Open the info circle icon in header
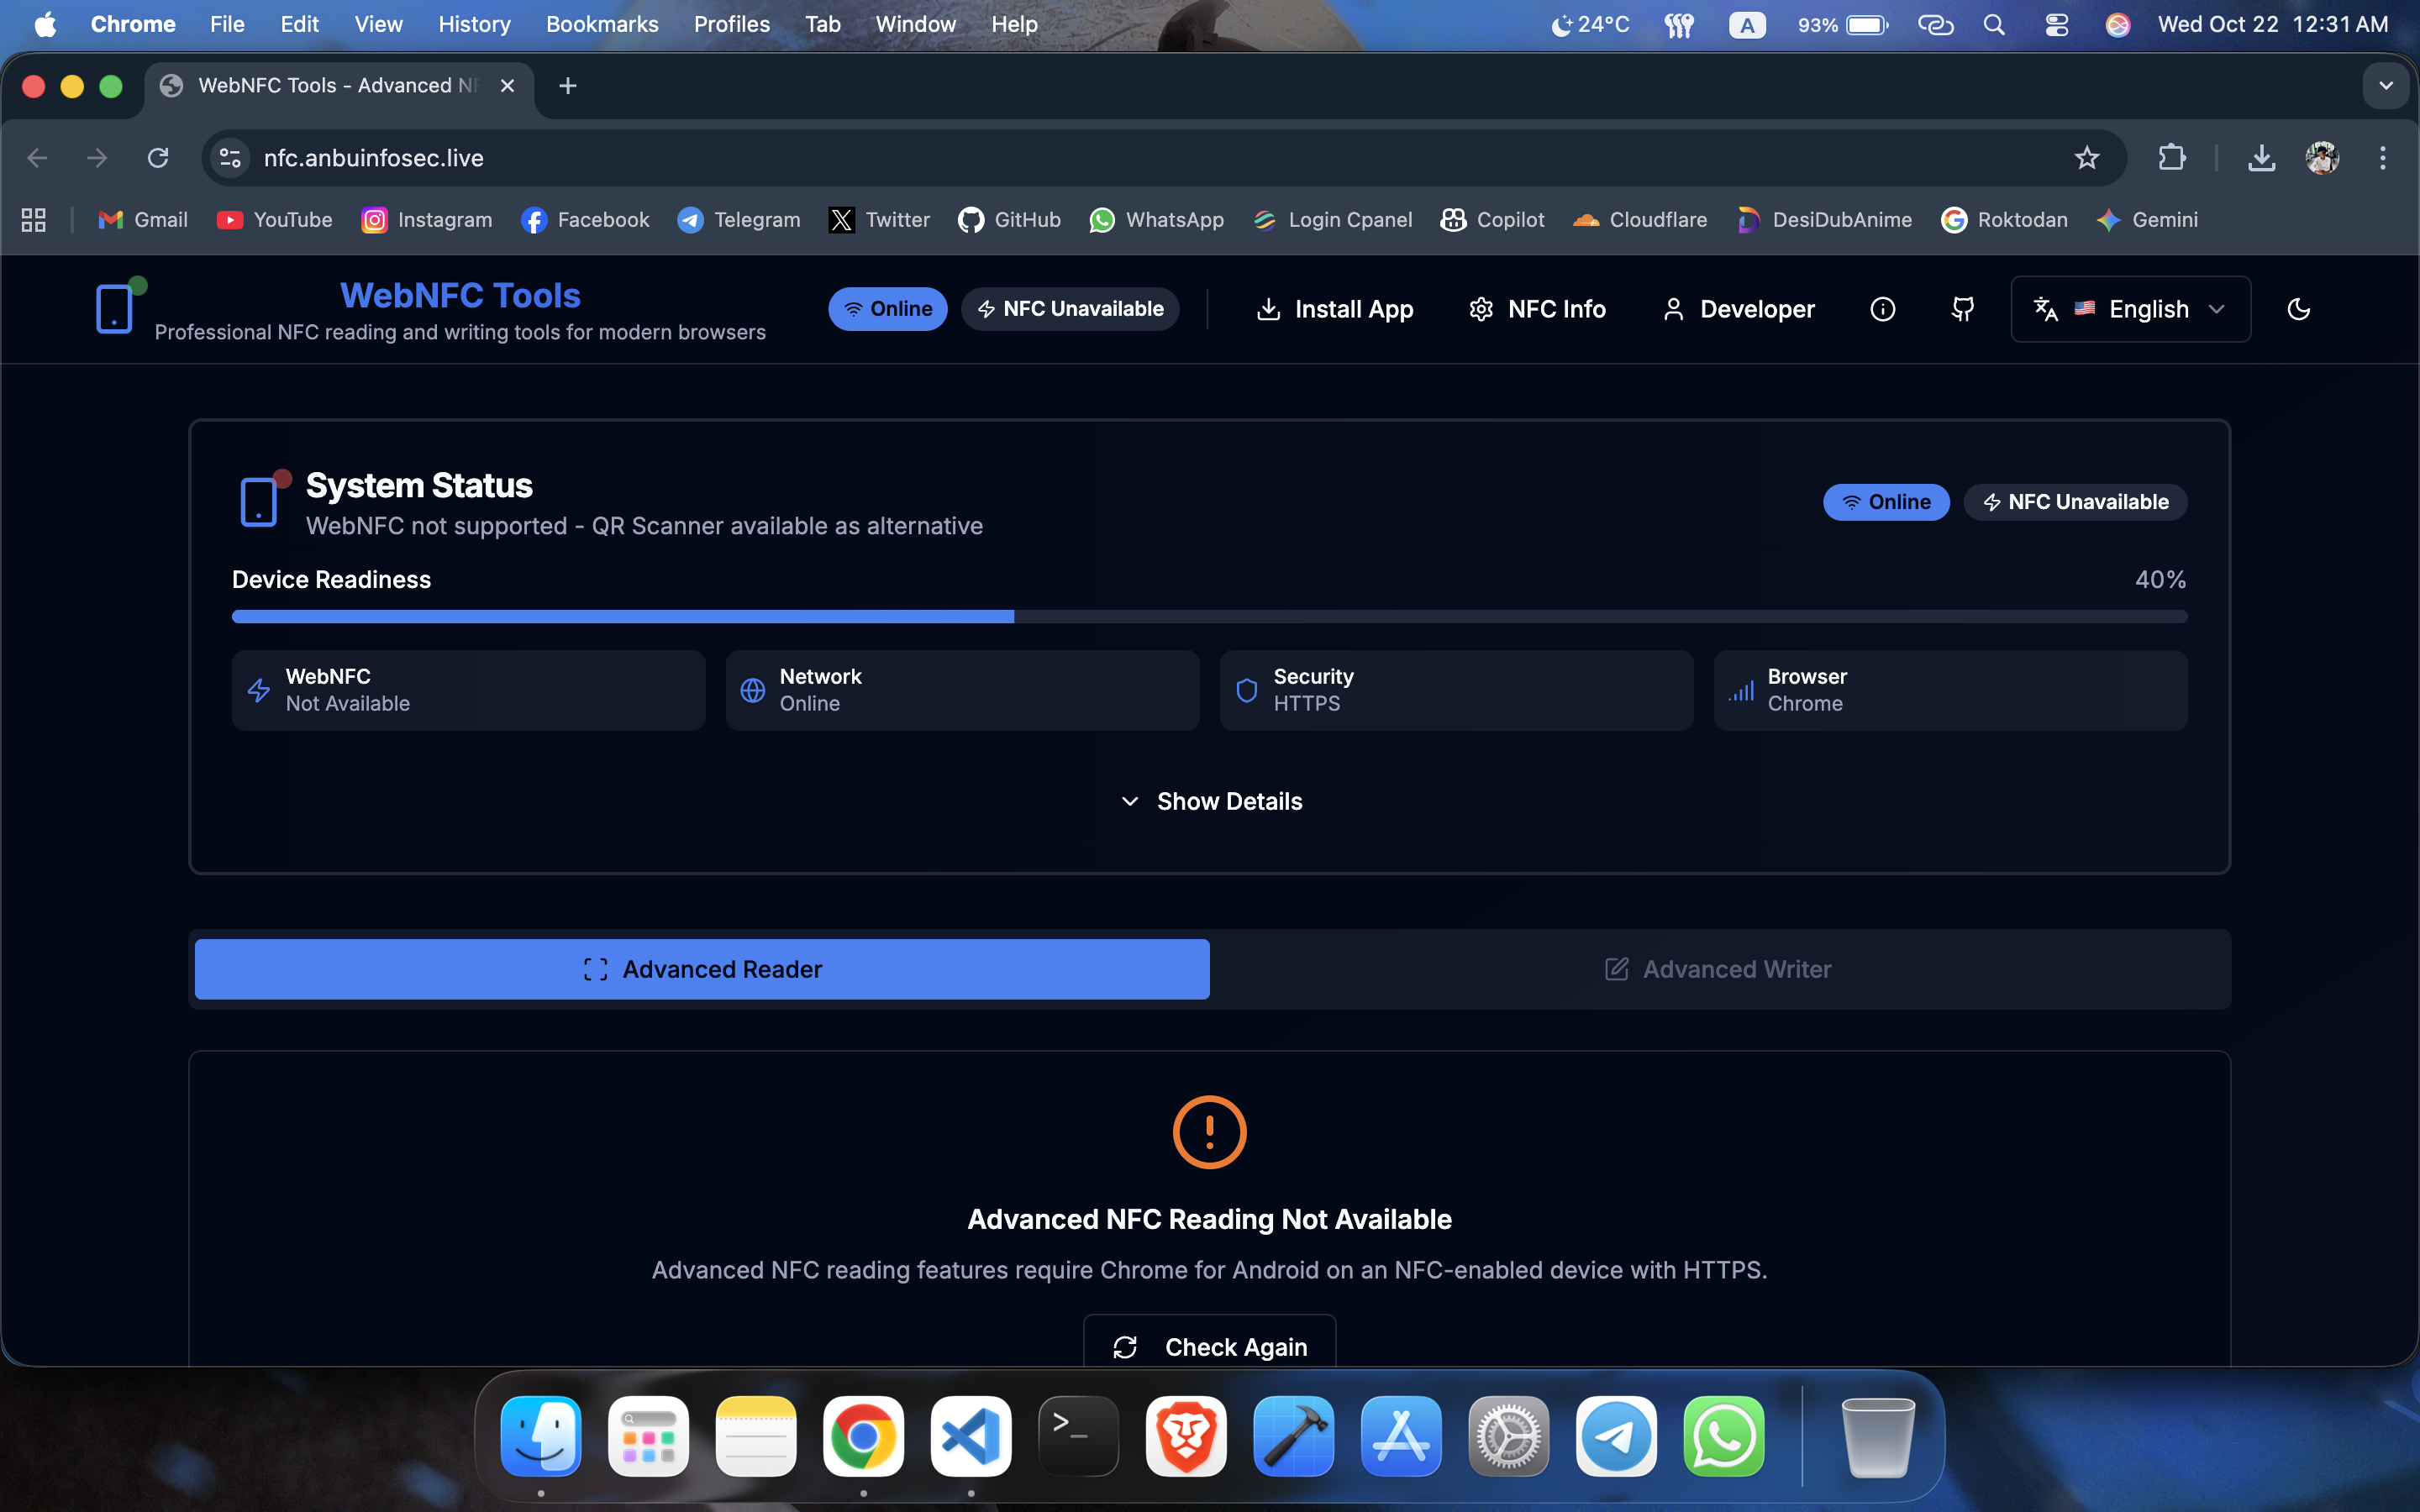This screenshot has height=1512, width=2420. (1882, 309)
